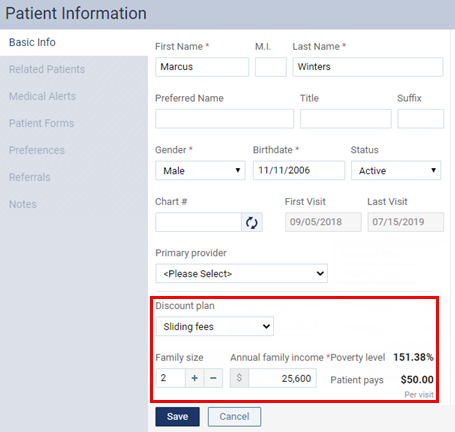455x432 pixels.
Task: Open the Referrals tab
Action: 30,177
